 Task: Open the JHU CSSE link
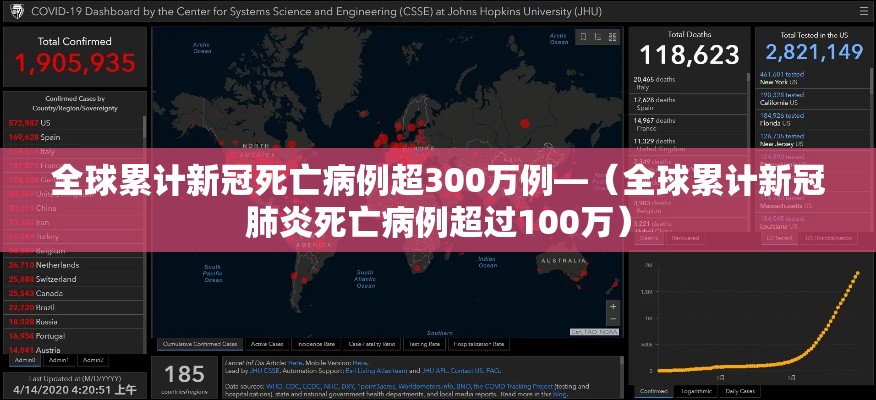point(266,370)
